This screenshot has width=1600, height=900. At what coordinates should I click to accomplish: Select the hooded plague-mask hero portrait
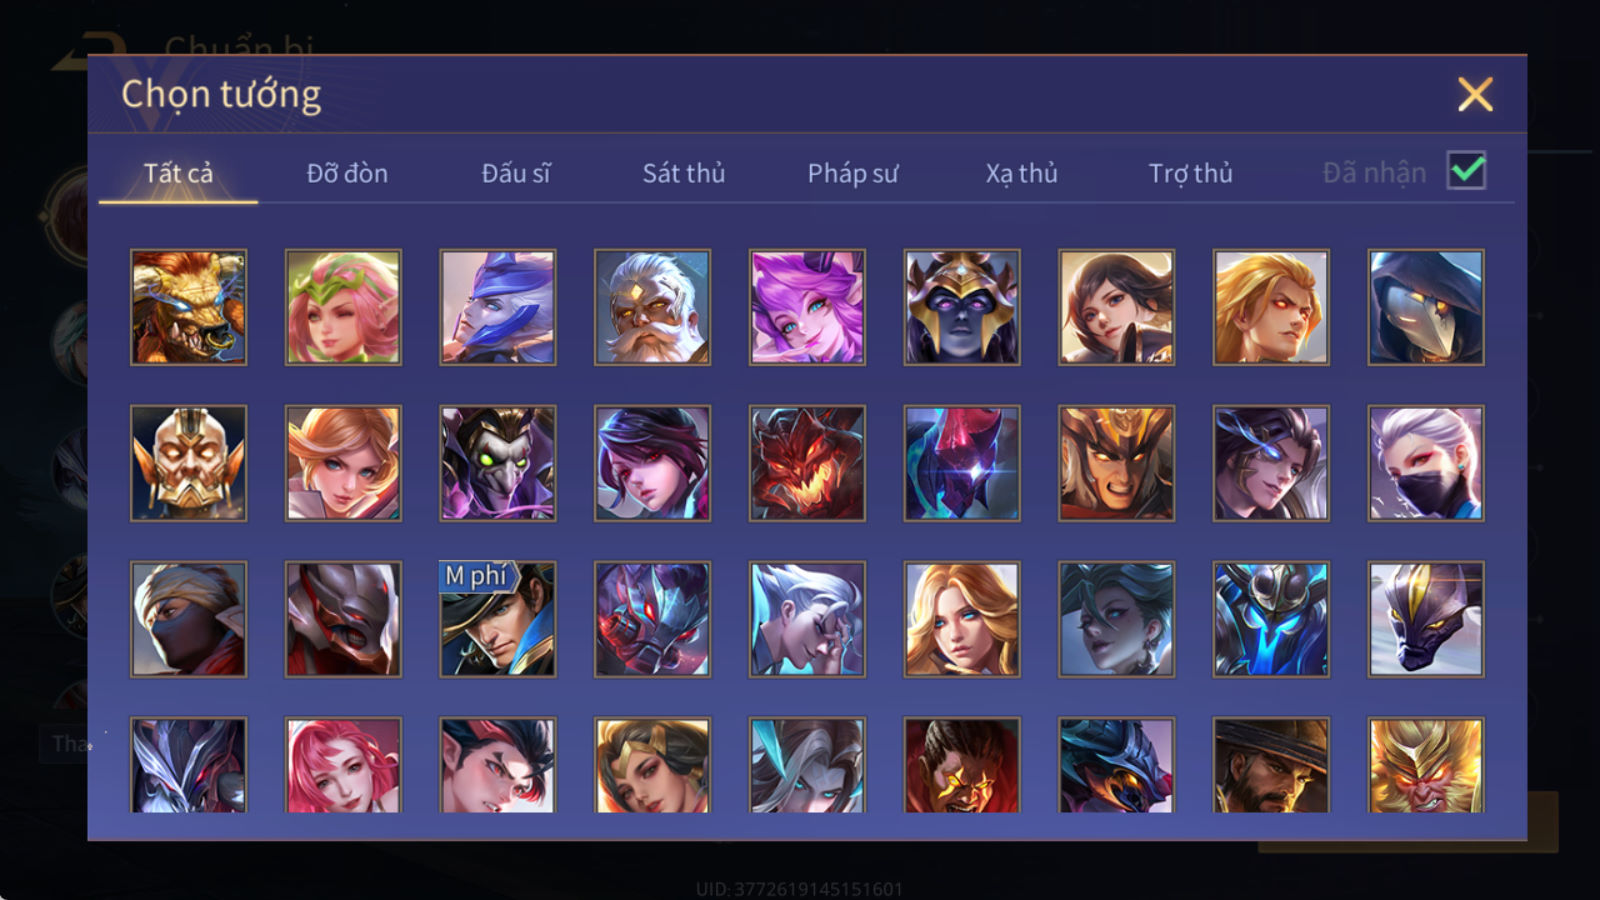pos(1426,307)
